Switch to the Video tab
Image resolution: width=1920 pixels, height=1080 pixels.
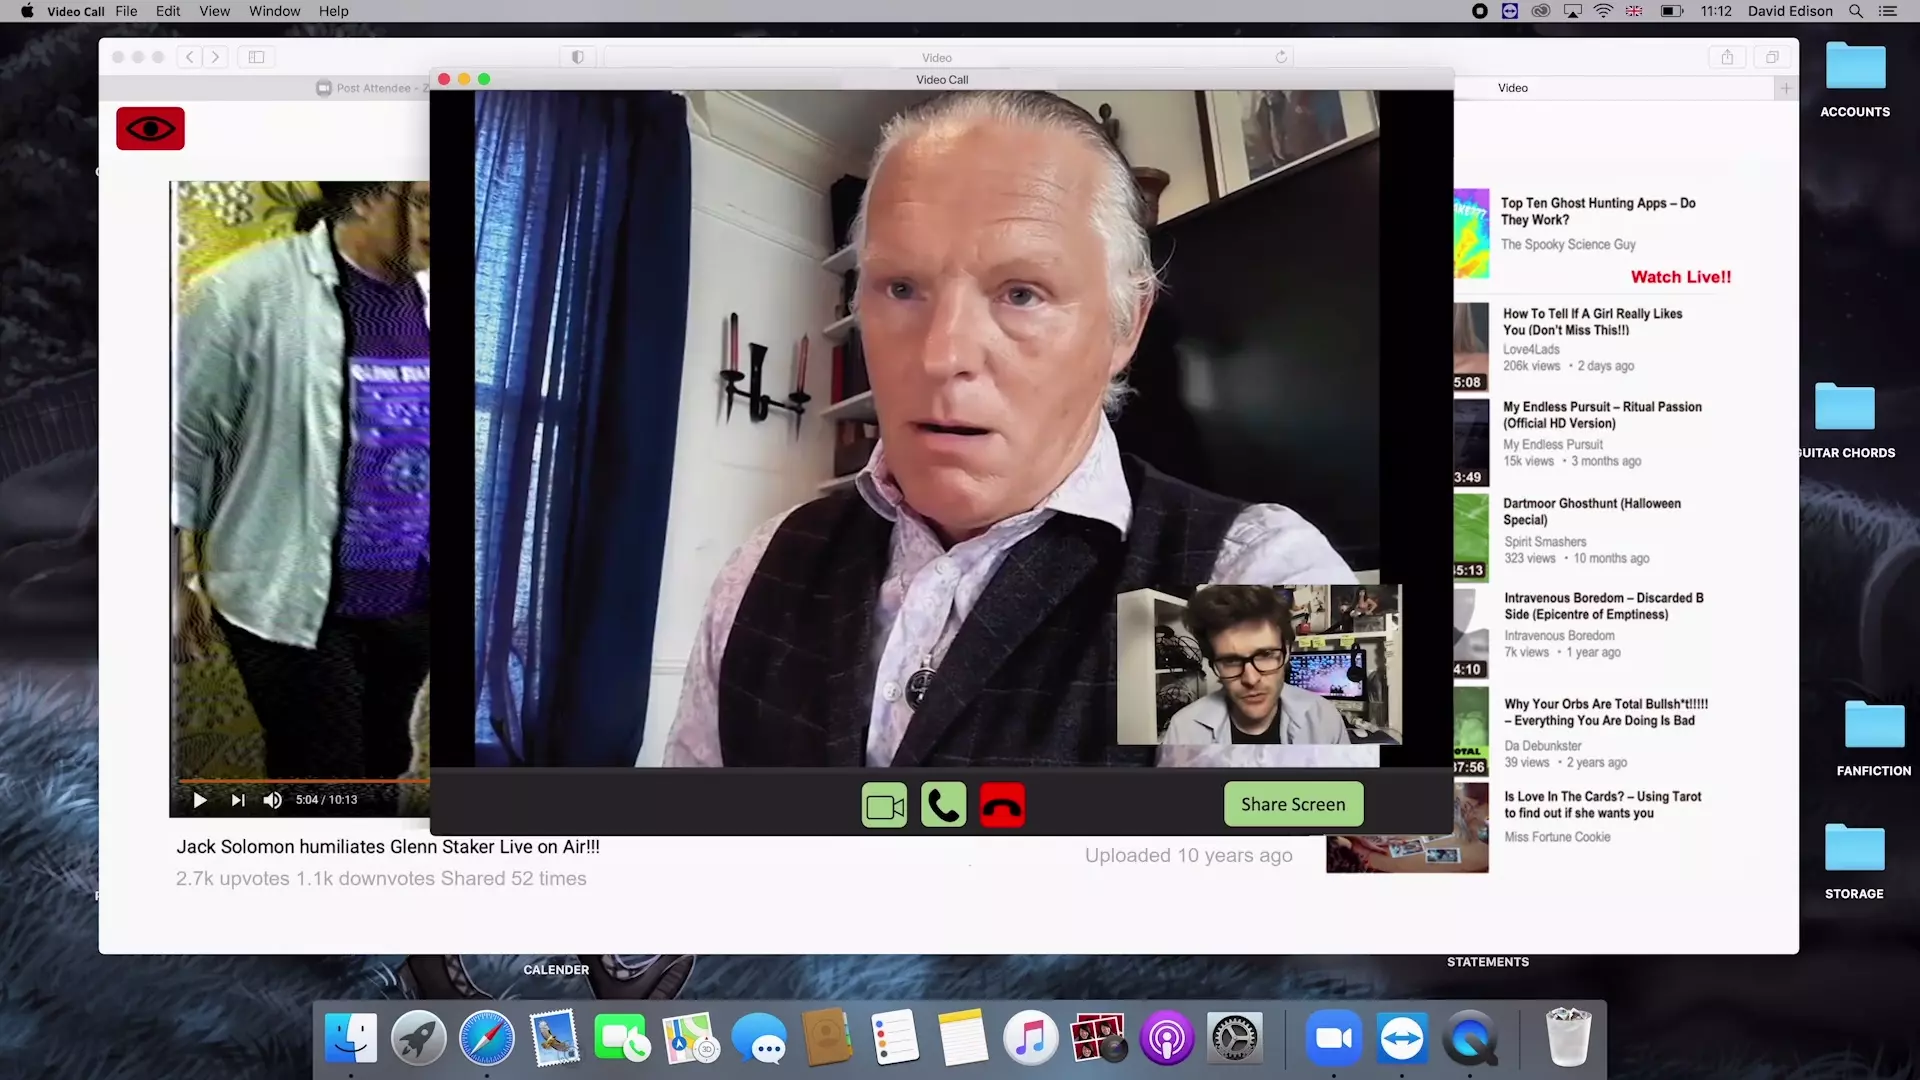coord(1513,88)
